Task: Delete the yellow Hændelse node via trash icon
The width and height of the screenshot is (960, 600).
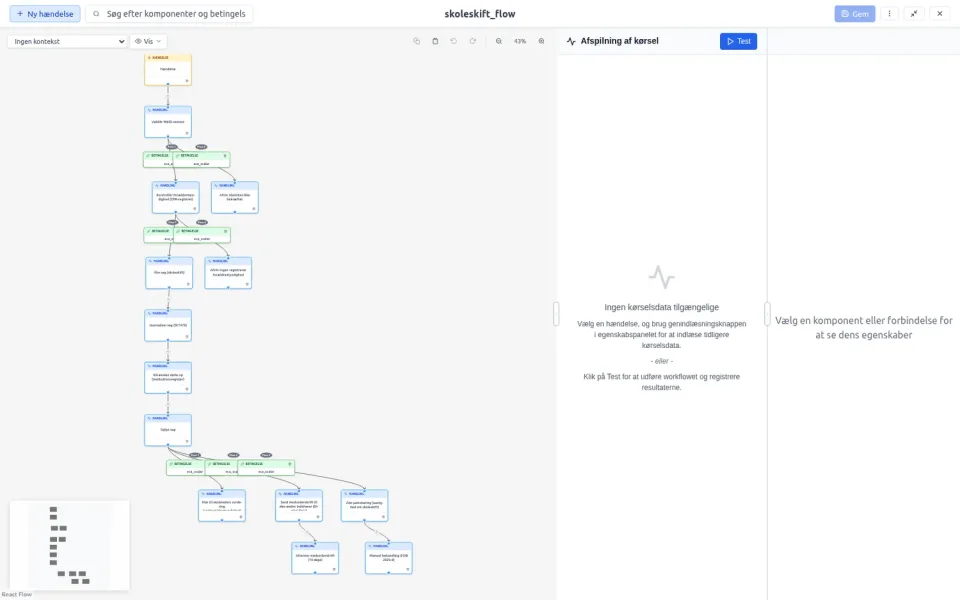Action: pos(187,81)
